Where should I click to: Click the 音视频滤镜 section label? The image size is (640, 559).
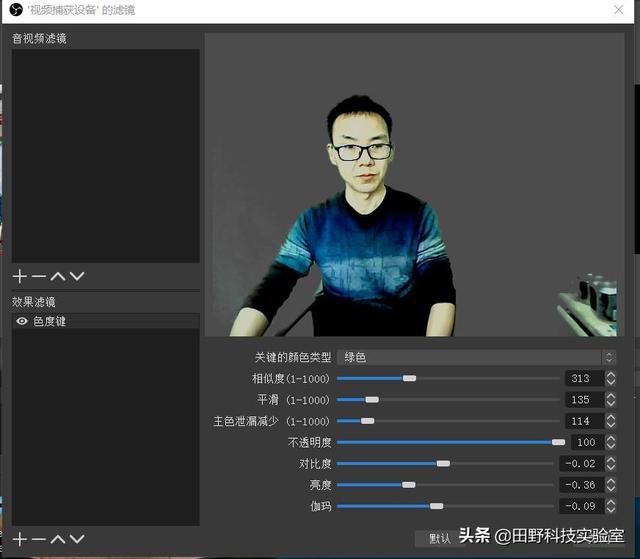tap(39, 38)
